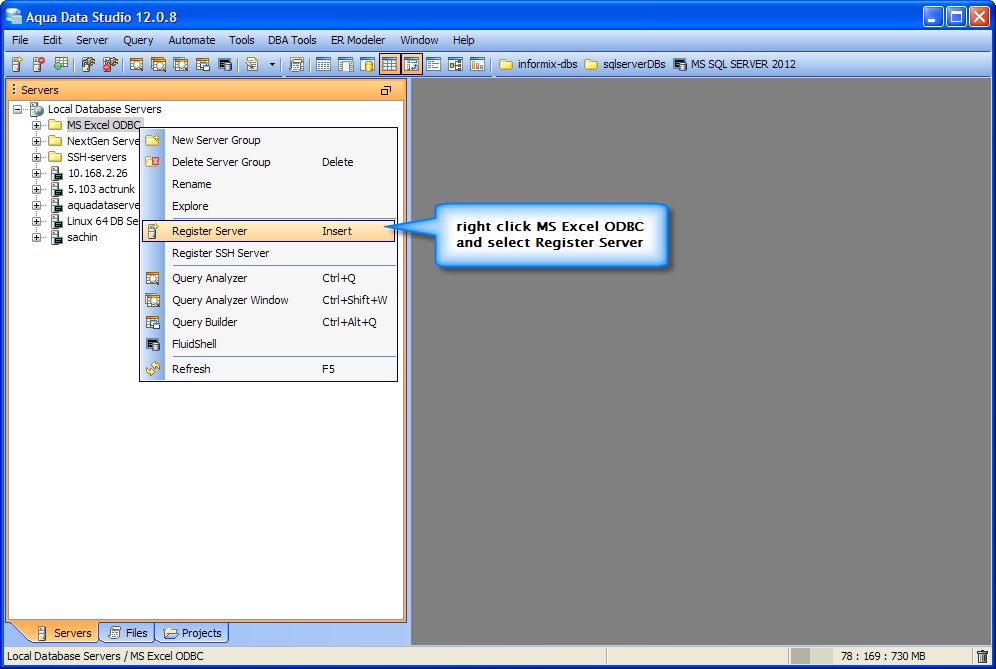This screenshot has width=996, height=669.
Task: Click the memory usage bar in status bar
Action: [x=812, y=656]
